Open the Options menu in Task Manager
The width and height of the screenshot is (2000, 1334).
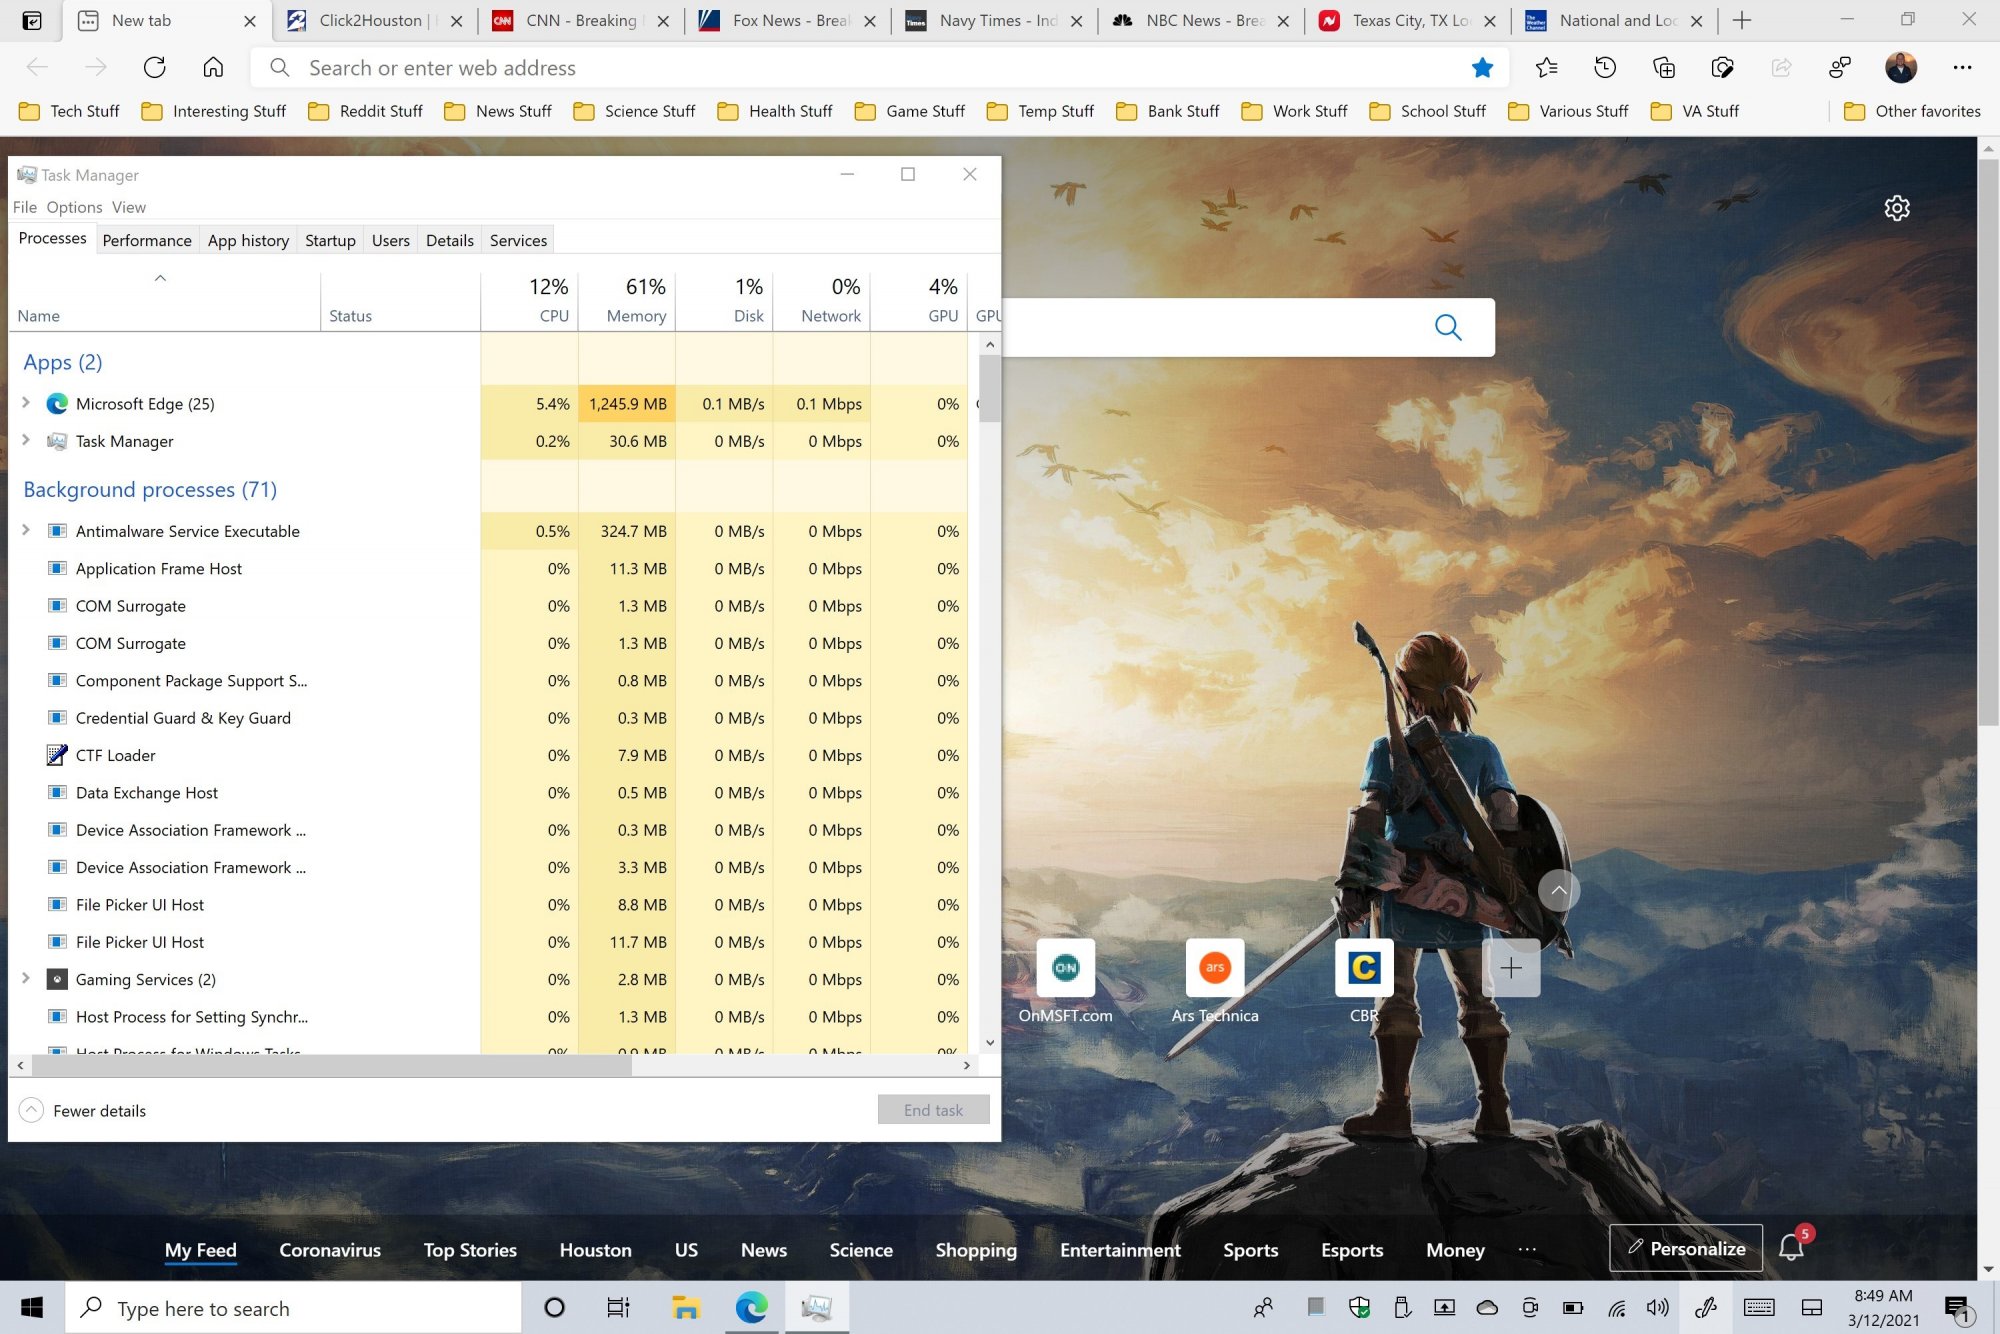pos(74,207)
